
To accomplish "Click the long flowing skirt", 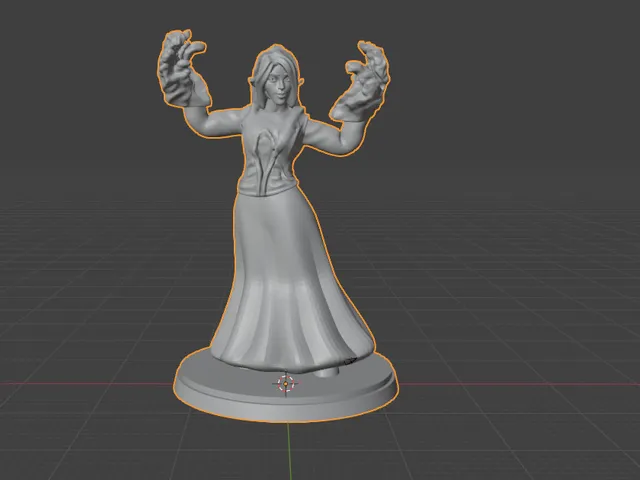I will (x=290, y=282).
